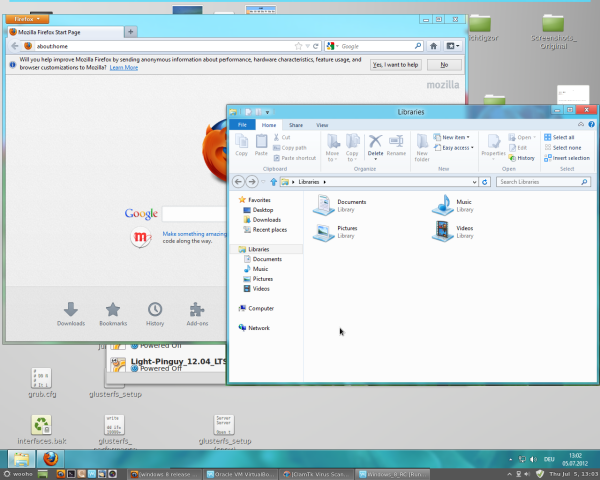Click the Explorer refresh button
The width and height of the screenshot is (600, 480).
point(485,182)
